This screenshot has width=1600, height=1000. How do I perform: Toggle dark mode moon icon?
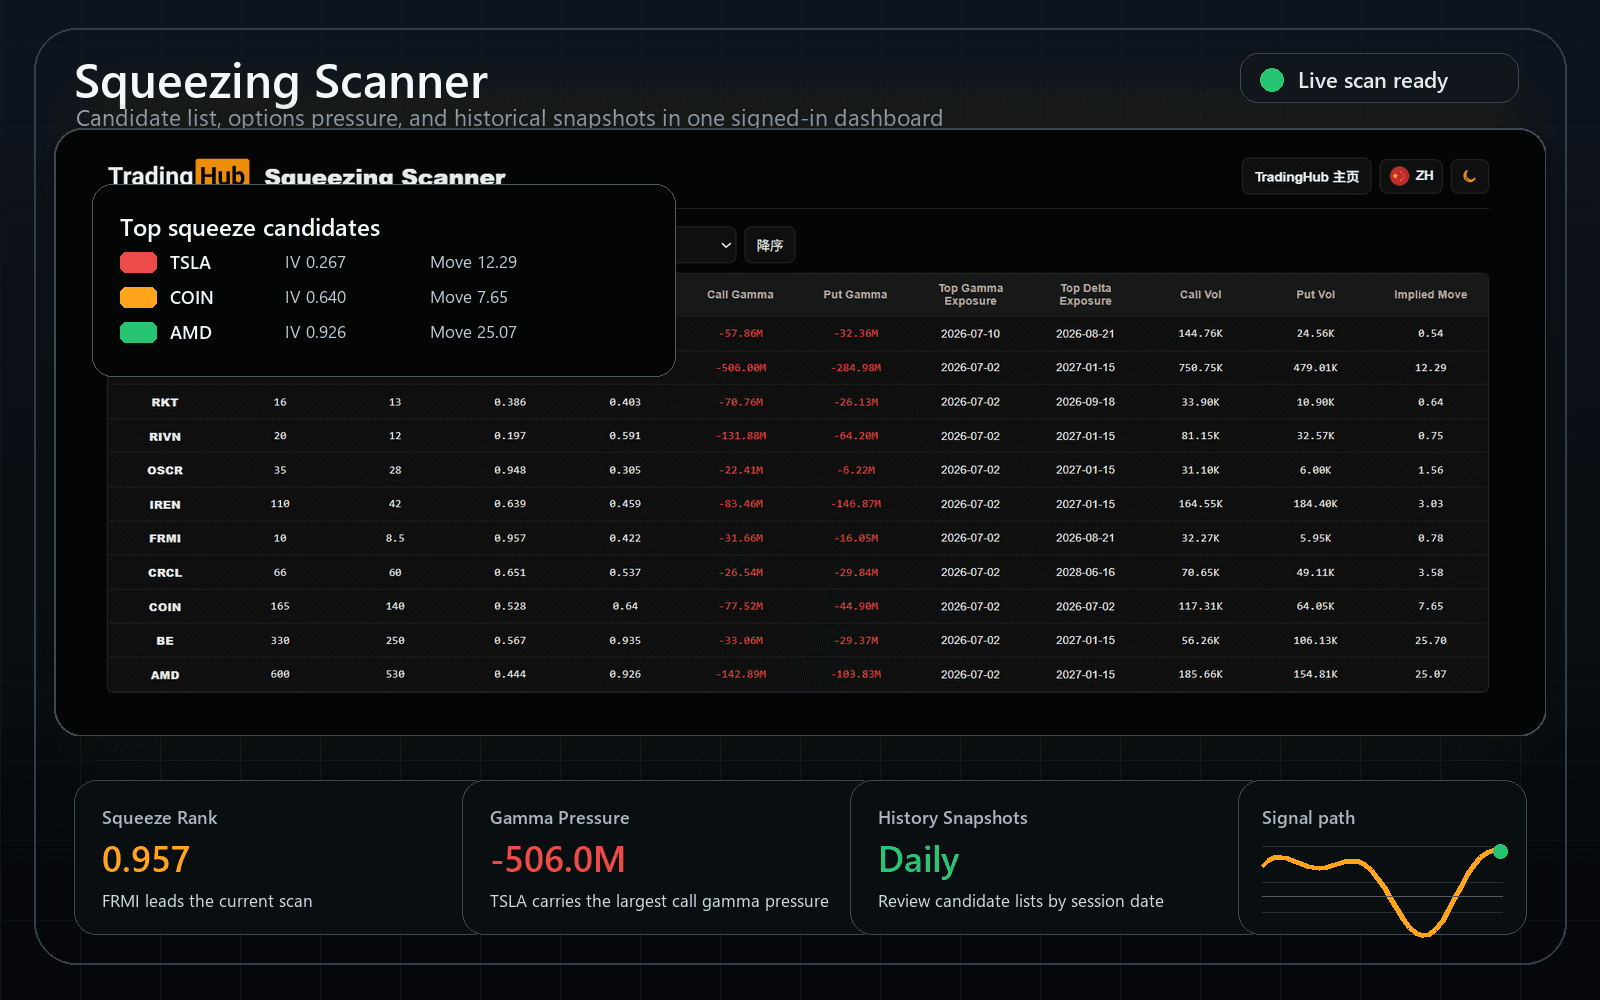coord(1469,177)
